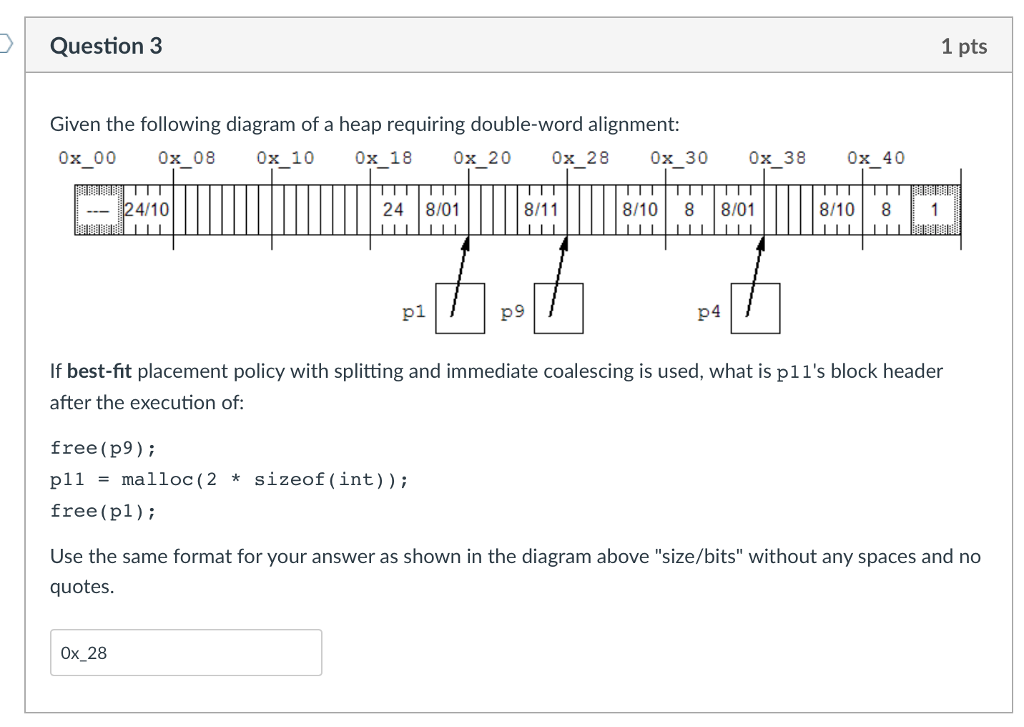
Task: Select the final epilogue block labeled 1
Action: click(935, 210)
